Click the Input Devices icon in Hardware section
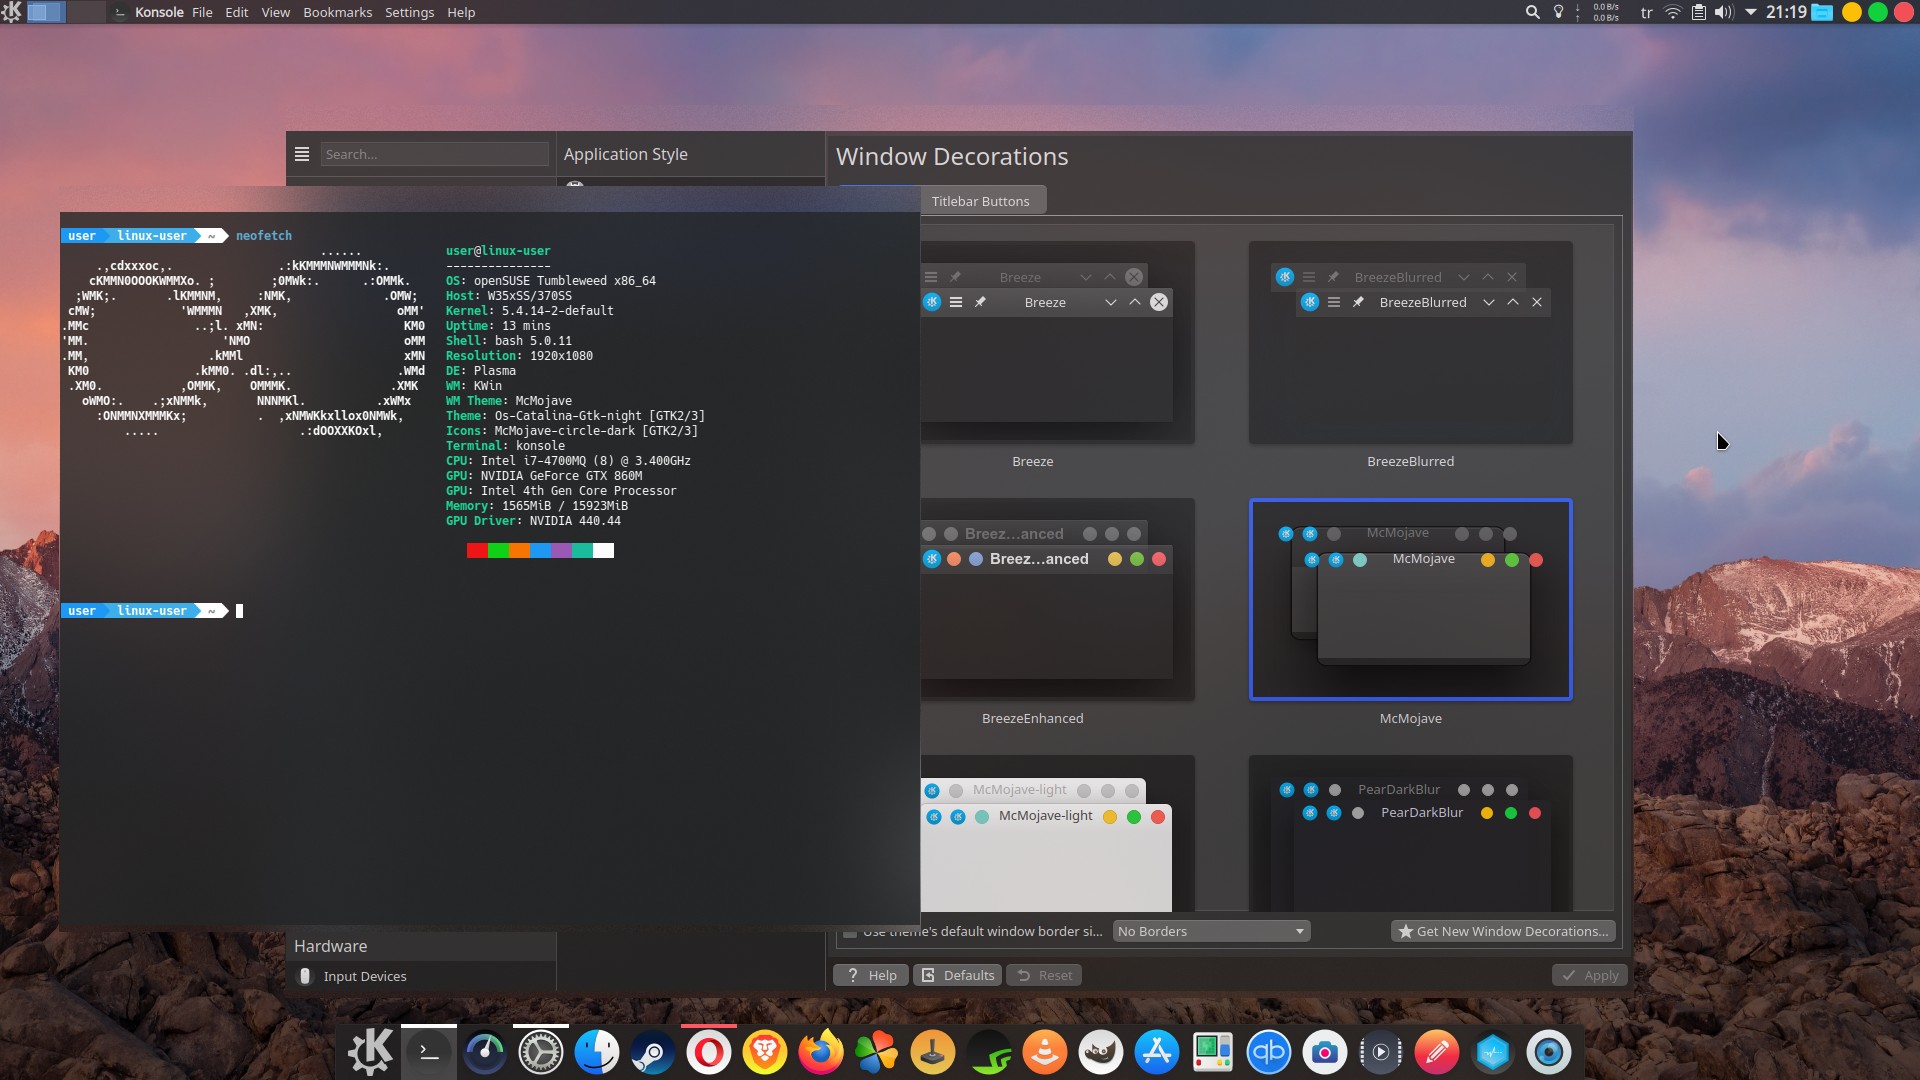 [x=306, y=976]
